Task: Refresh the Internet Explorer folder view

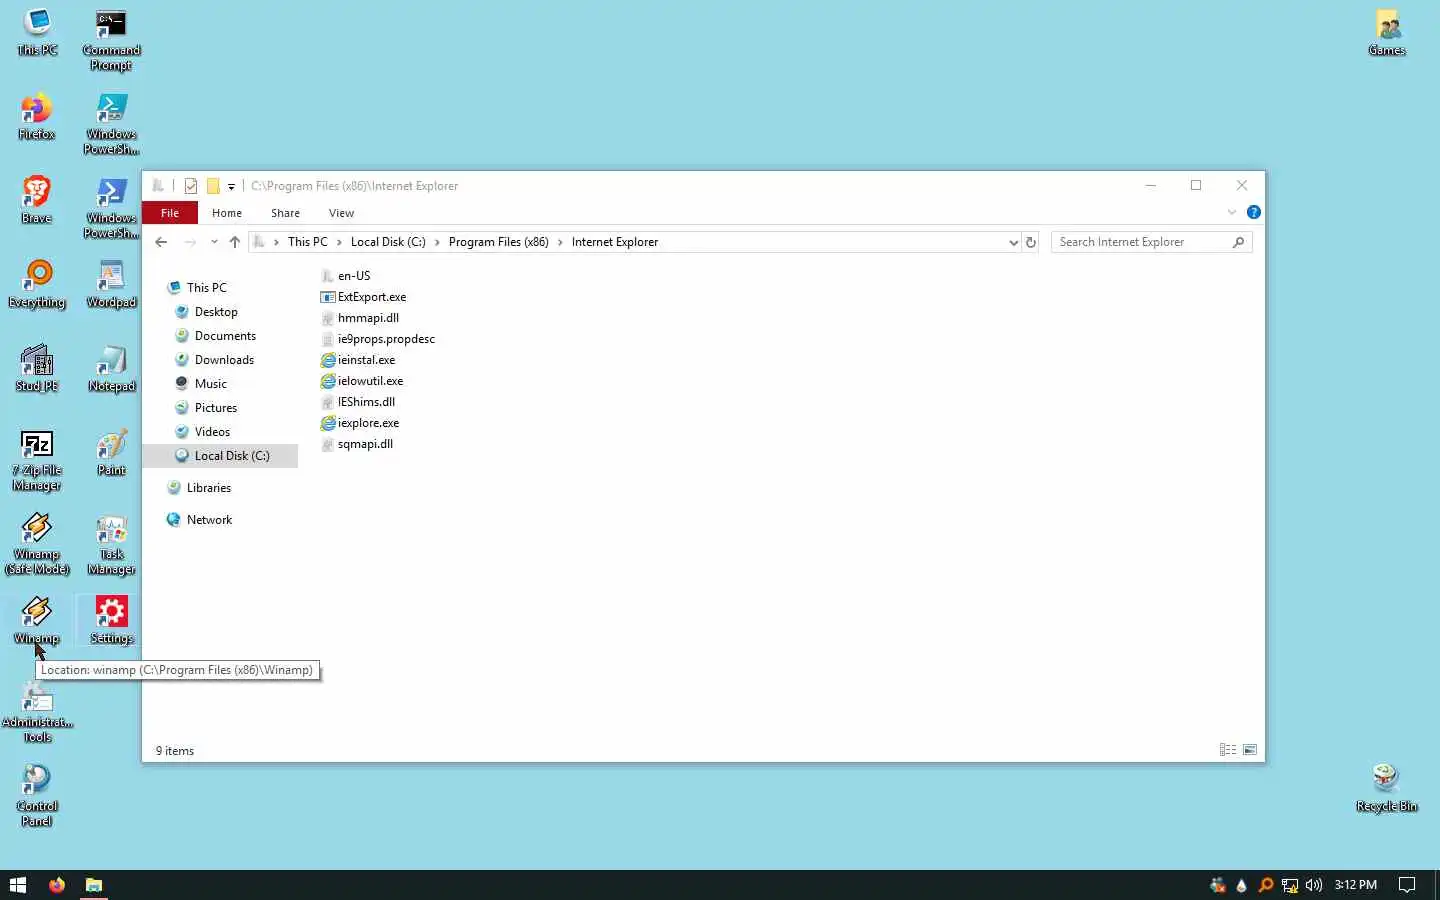Action: [1031, 242]
